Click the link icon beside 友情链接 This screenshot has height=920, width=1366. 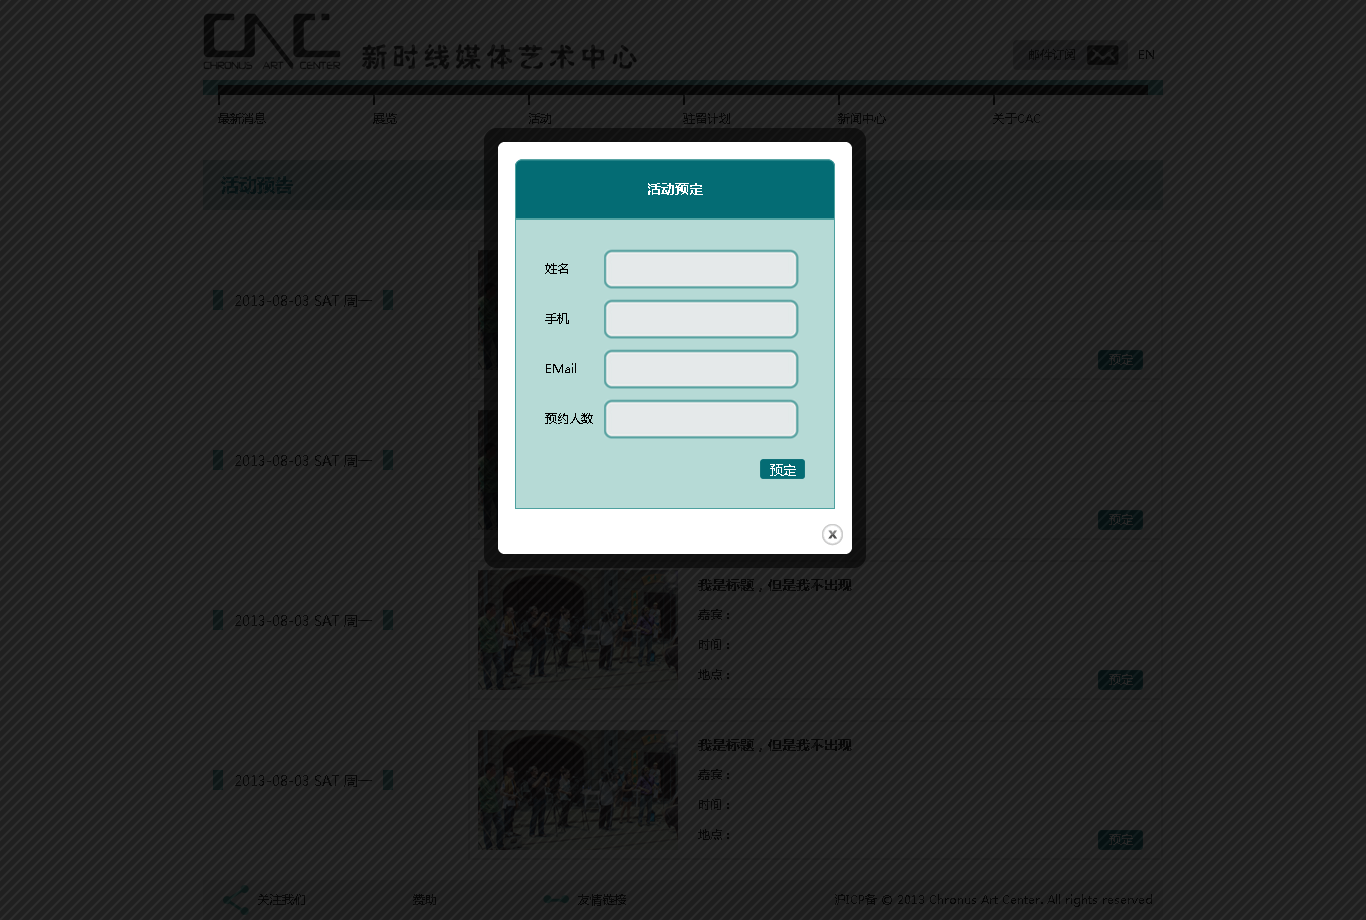[556, 899]
